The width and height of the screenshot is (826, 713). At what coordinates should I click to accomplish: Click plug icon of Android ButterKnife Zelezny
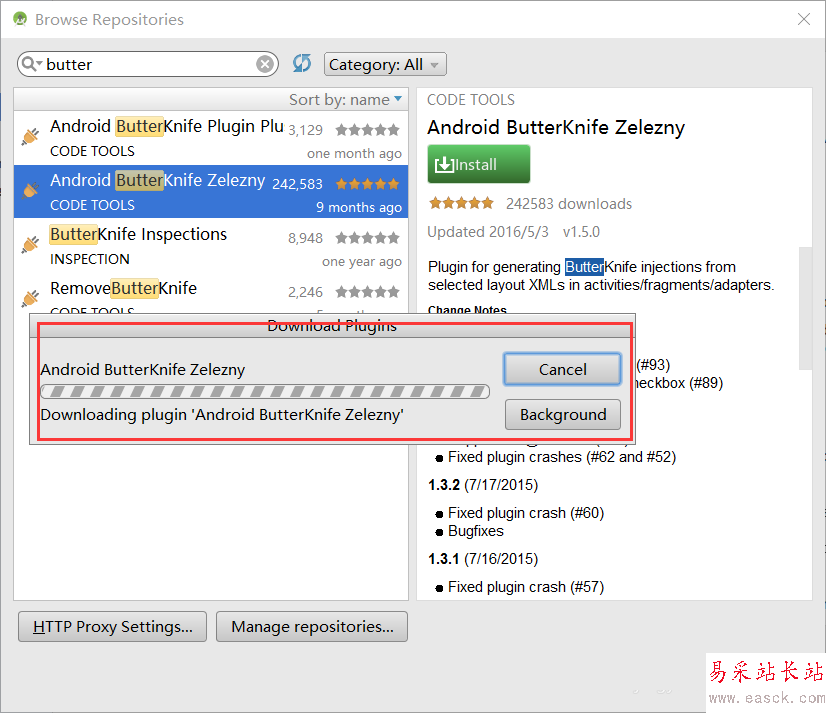[x=31, y=190]
